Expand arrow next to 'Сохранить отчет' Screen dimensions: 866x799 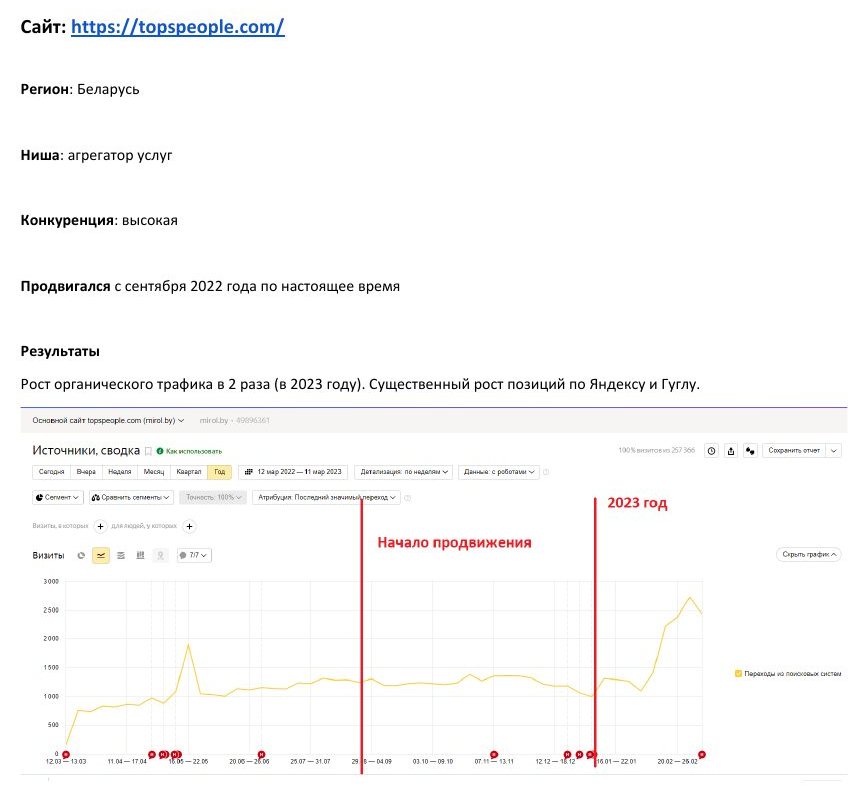[833, 451]
